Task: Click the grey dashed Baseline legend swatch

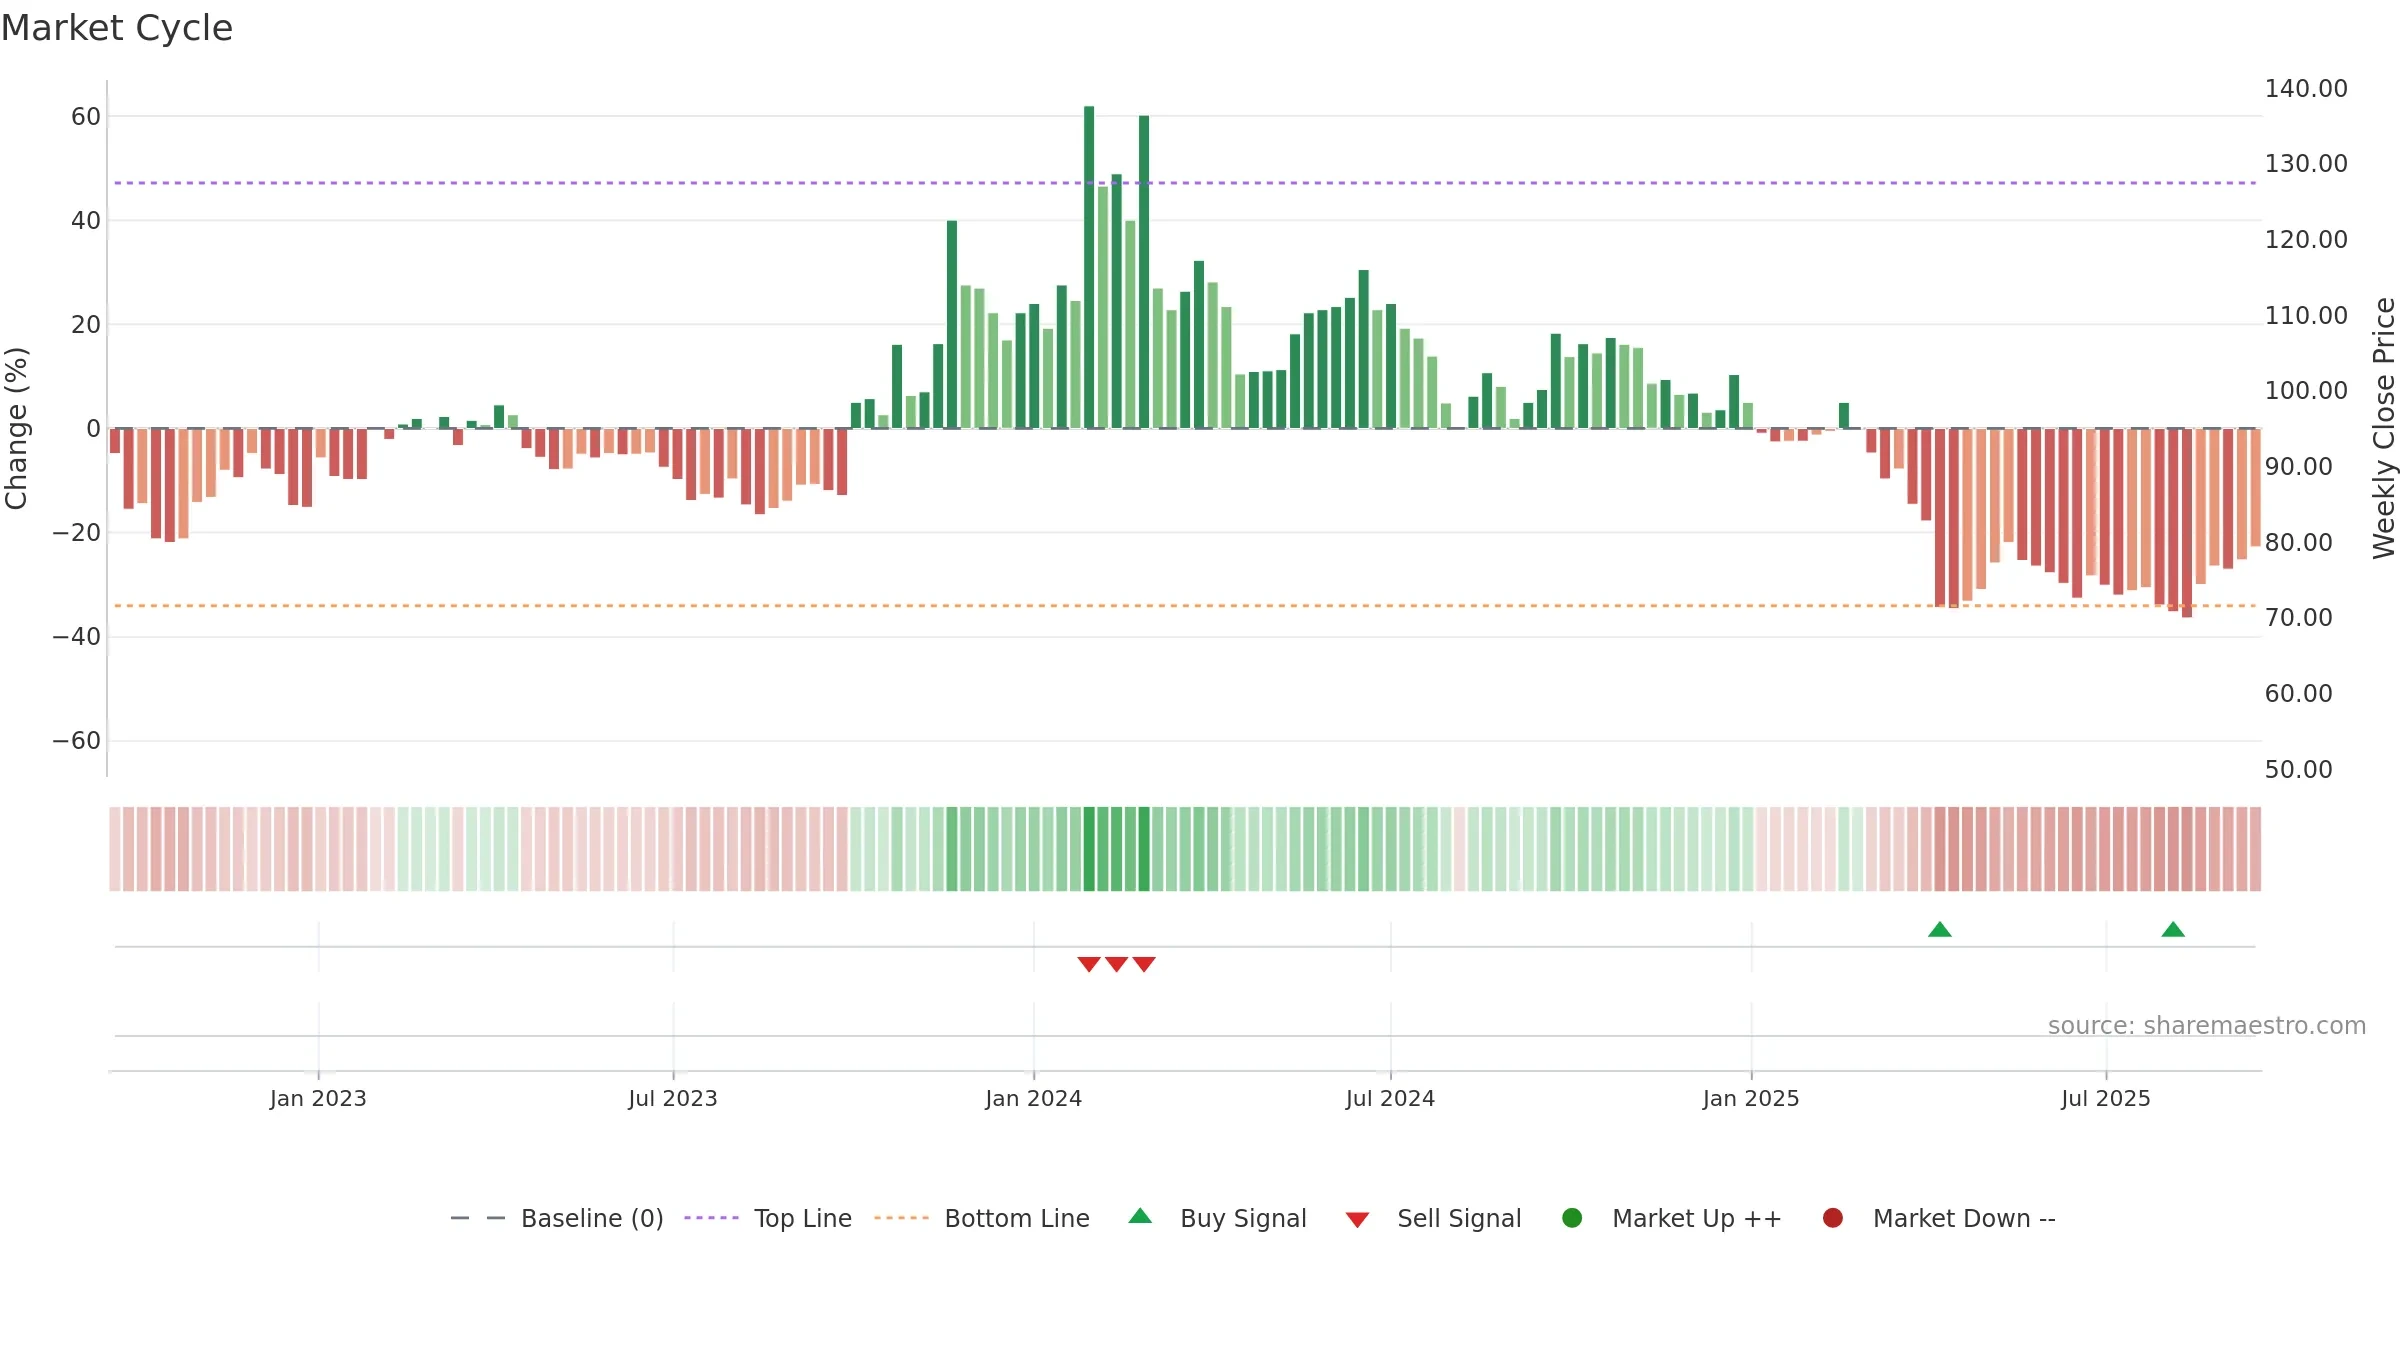Action: (x=478, y=1218)
